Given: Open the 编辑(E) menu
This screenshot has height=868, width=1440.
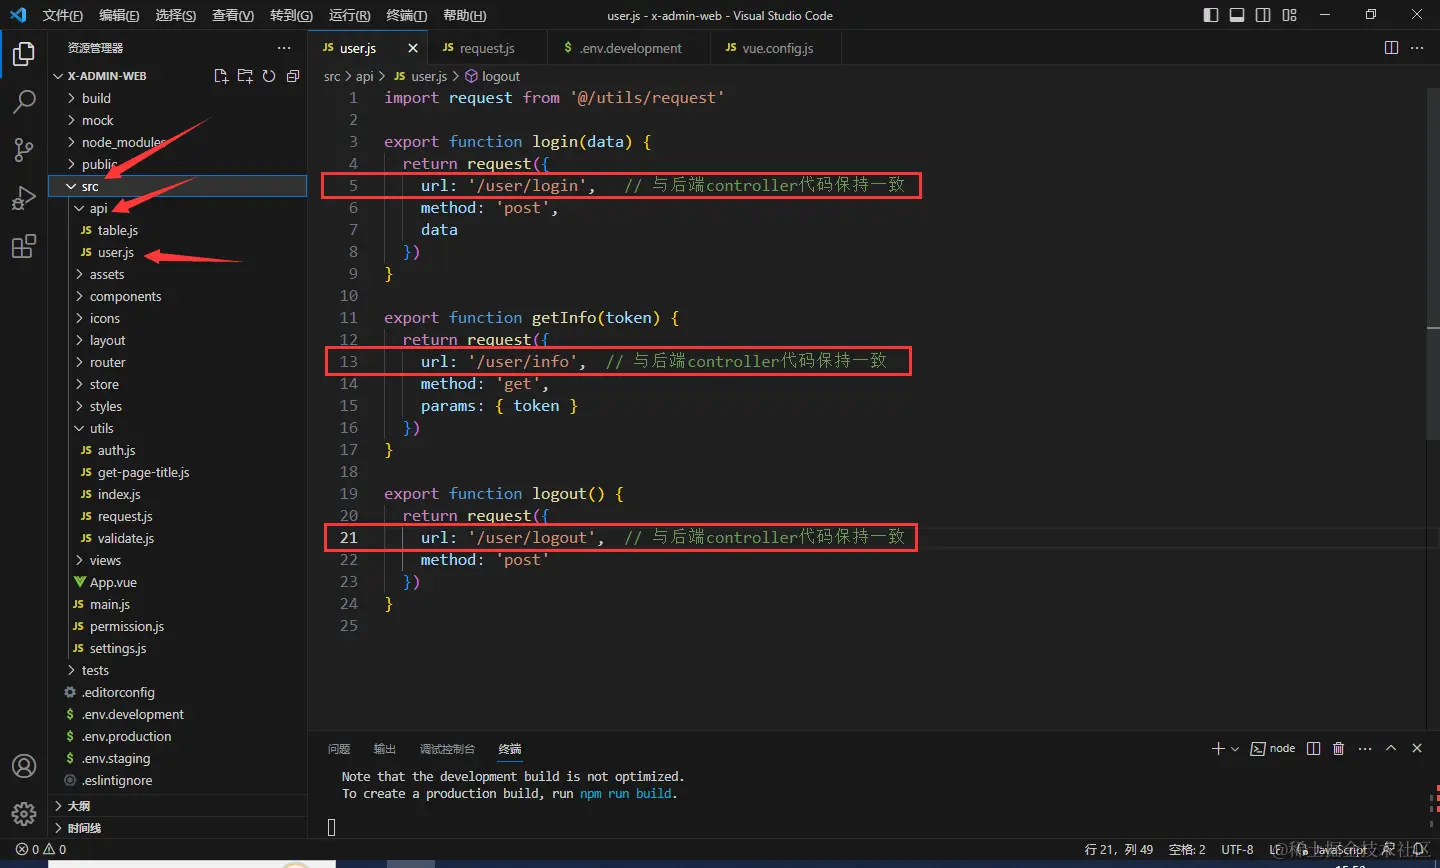Looking at the screenshot, I should [119, 15].
